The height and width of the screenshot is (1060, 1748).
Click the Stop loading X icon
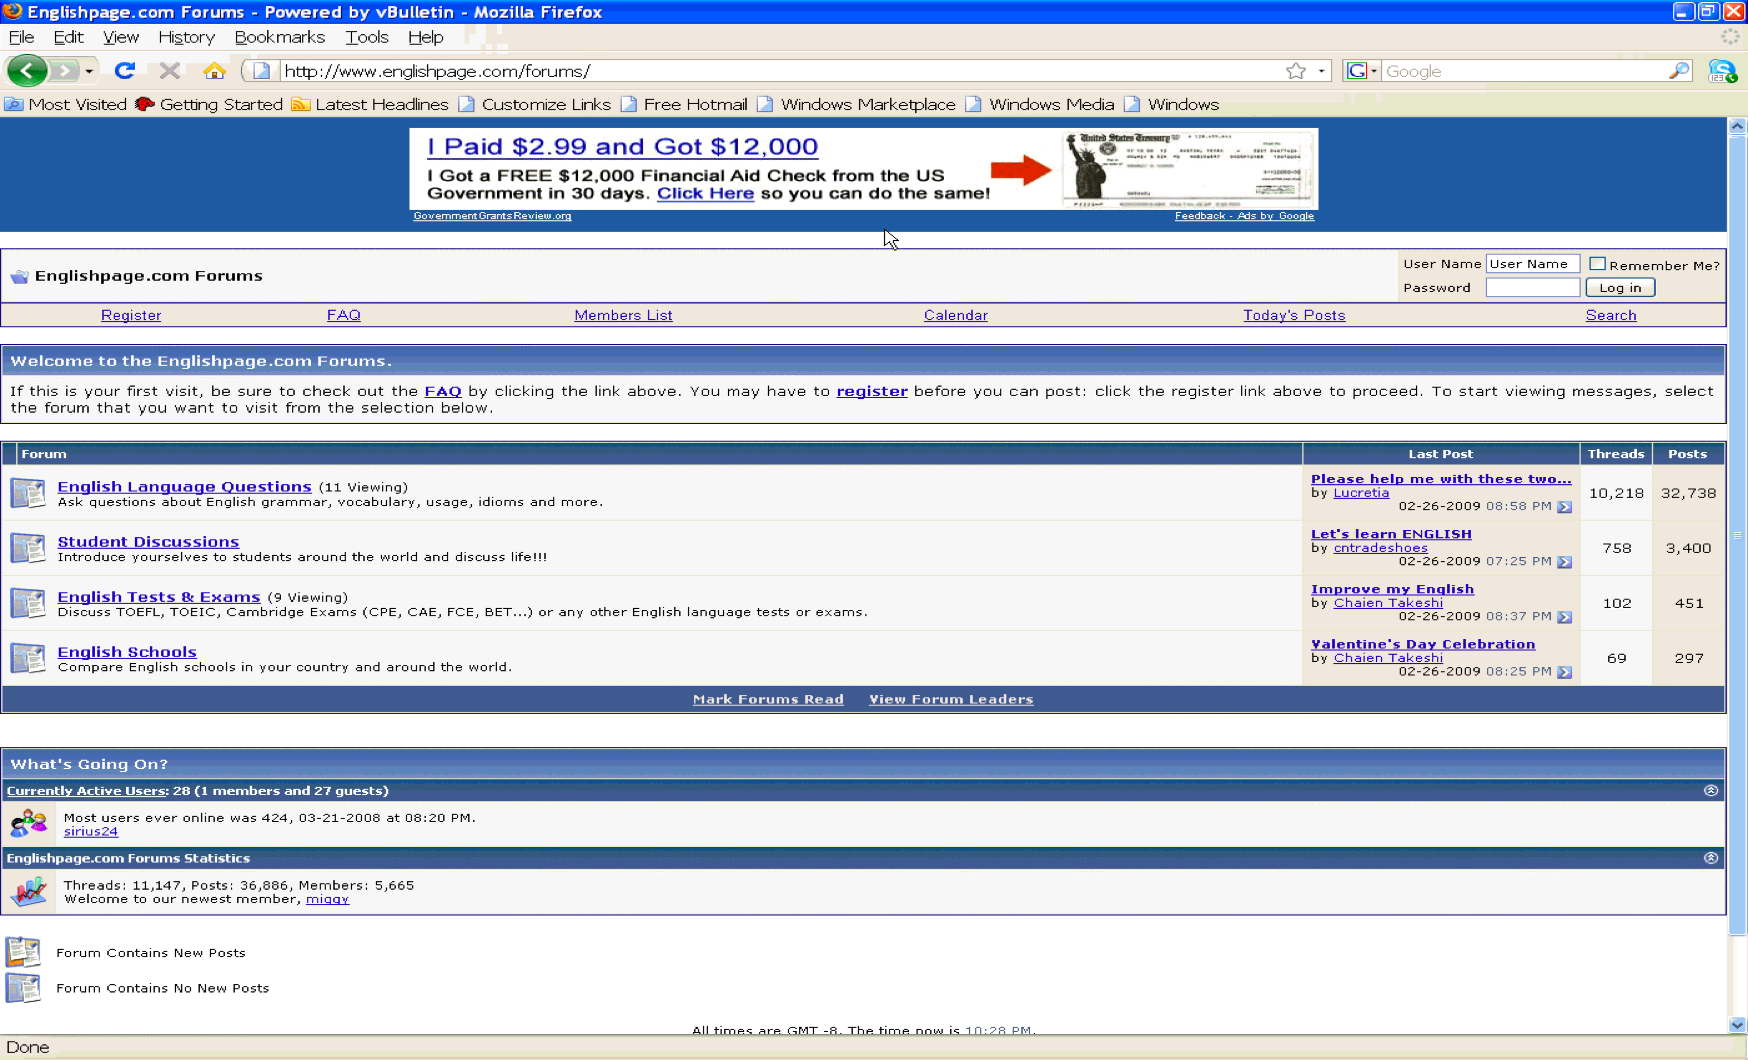pos(170,71)
